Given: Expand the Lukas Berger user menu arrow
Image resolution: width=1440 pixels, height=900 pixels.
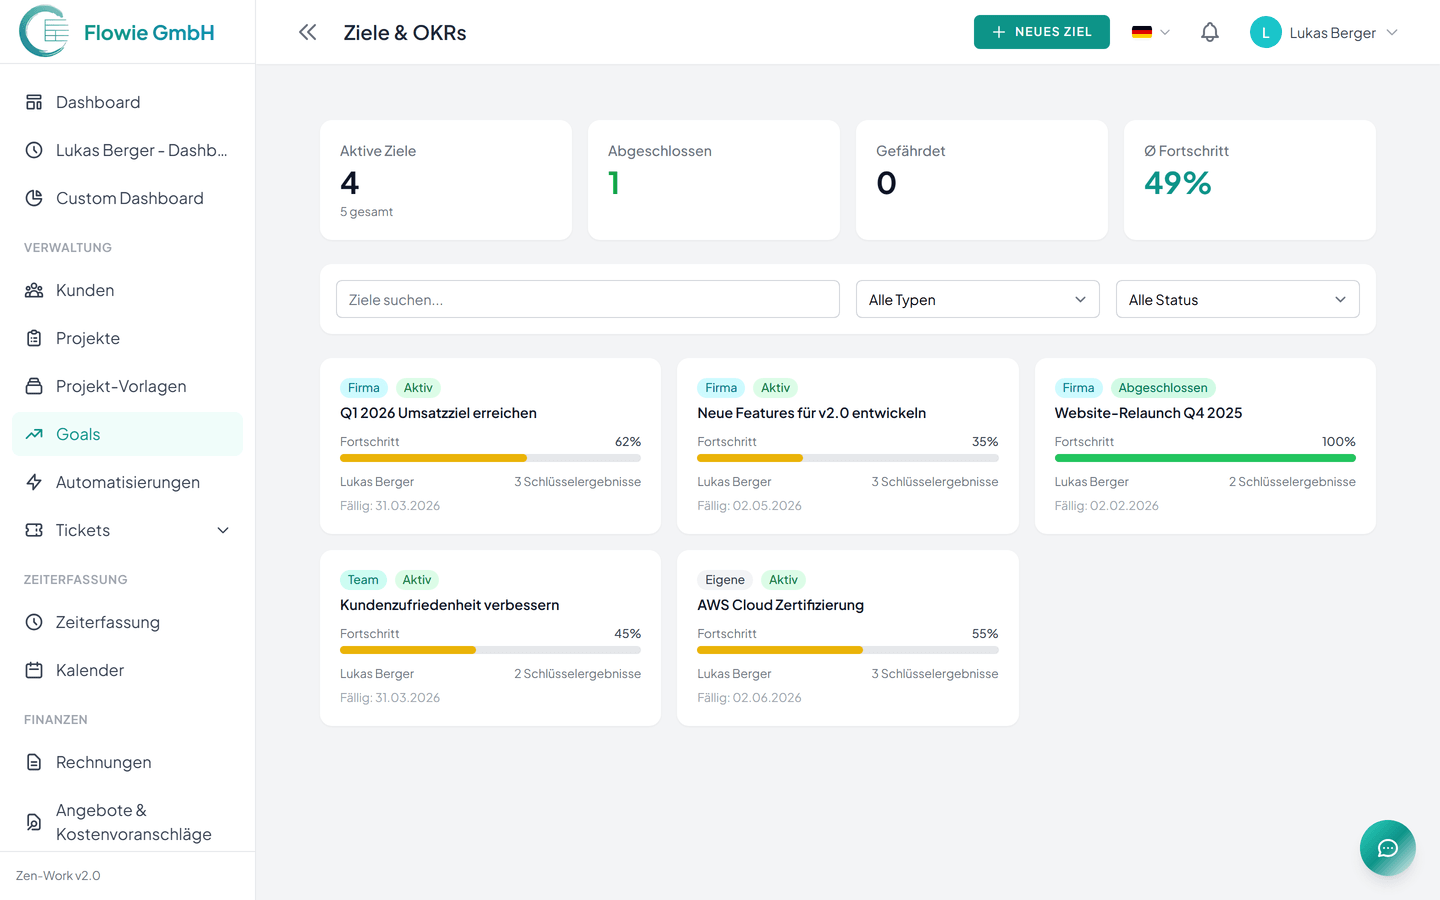Looking at the screenshot, I should (x=1392, y=32).
